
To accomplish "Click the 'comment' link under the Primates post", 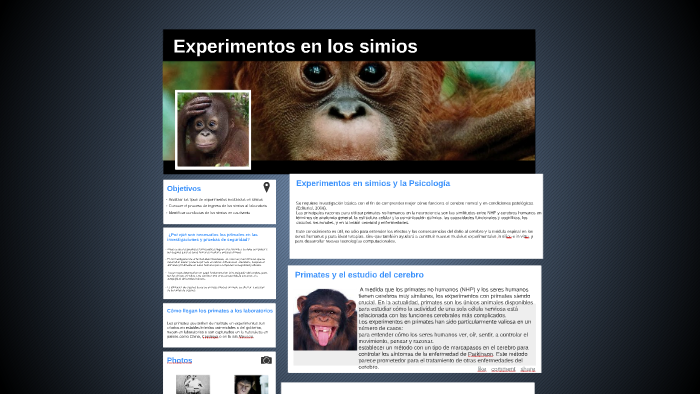I will [x=503, y=369].
